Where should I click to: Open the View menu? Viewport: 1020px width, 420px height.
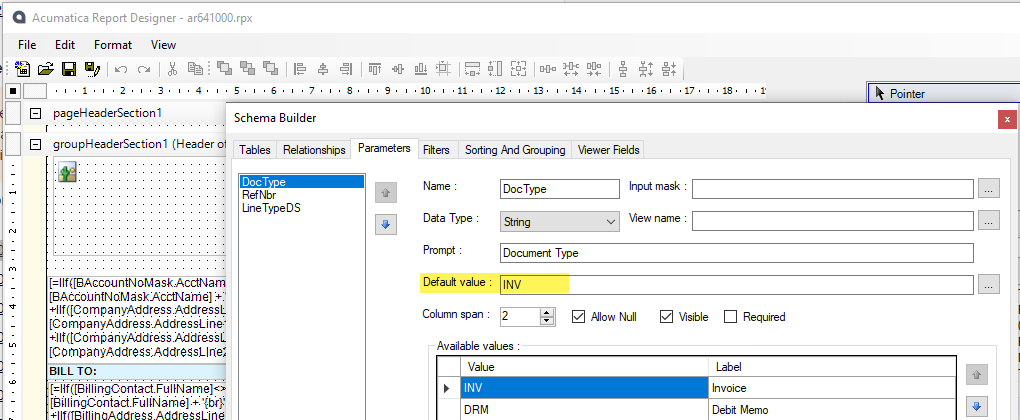click(163, 45)
